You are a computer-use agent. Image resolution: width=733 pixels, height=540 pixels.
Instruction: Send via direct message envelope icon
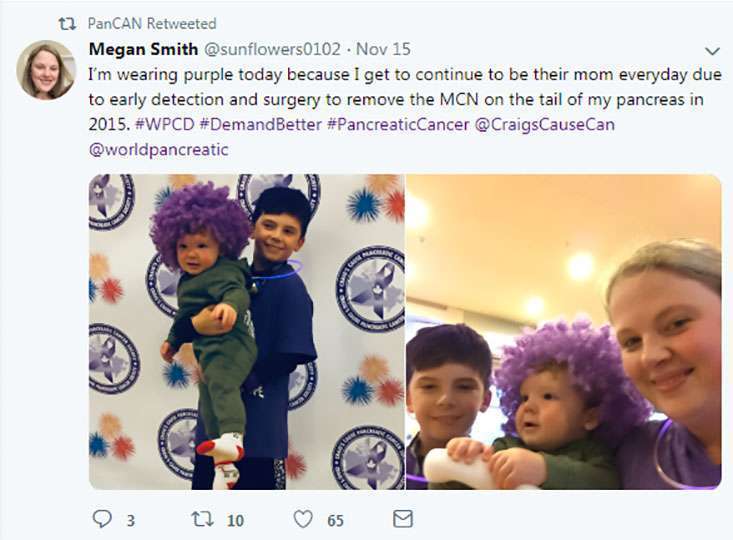[x=403, y=519]
